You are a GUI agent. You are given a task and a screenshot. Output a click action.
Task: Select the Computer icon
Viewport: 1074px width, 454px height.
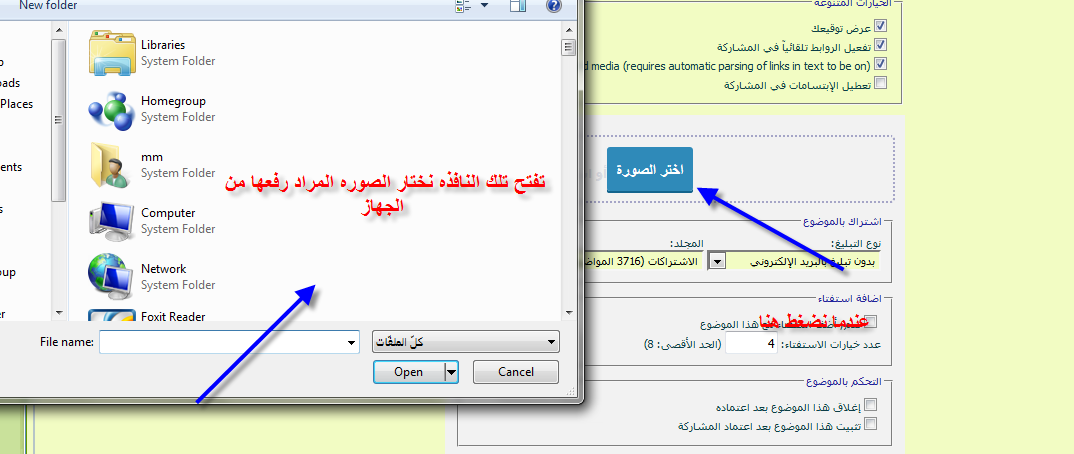(112, 220)
